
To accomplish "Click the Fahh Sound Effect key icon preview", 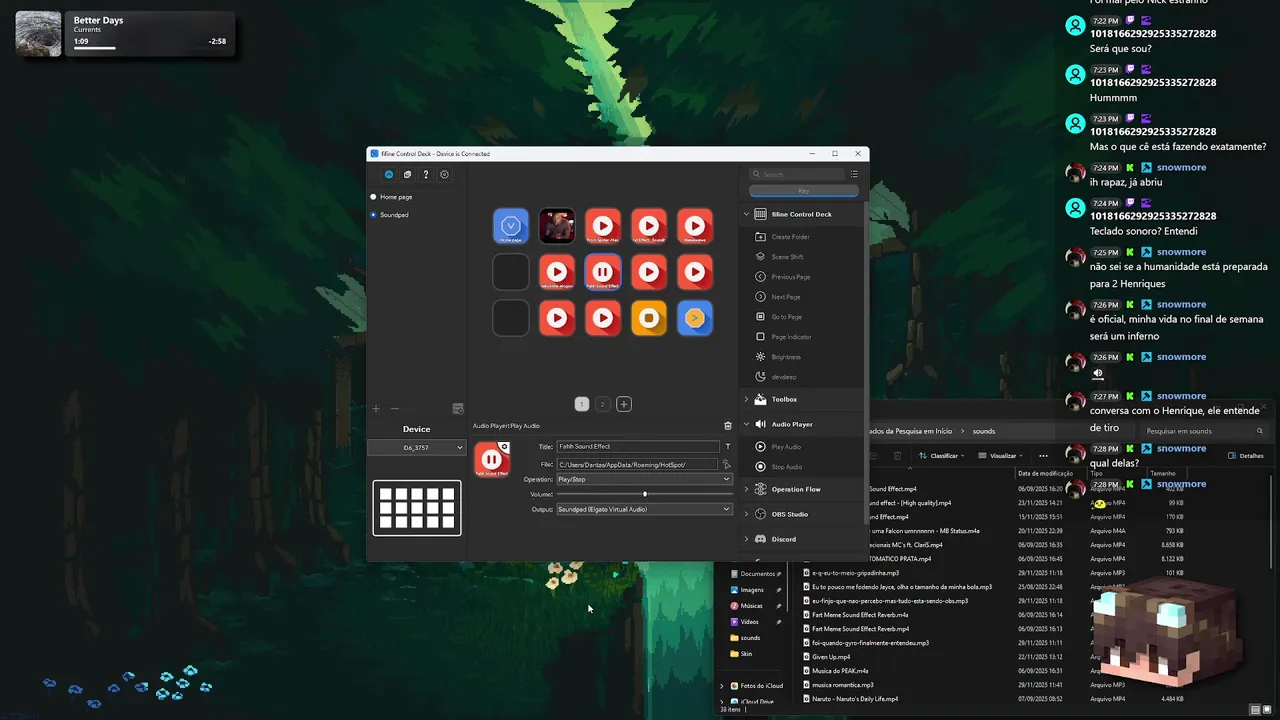I will pyautogui.click(x=491, y=460).
